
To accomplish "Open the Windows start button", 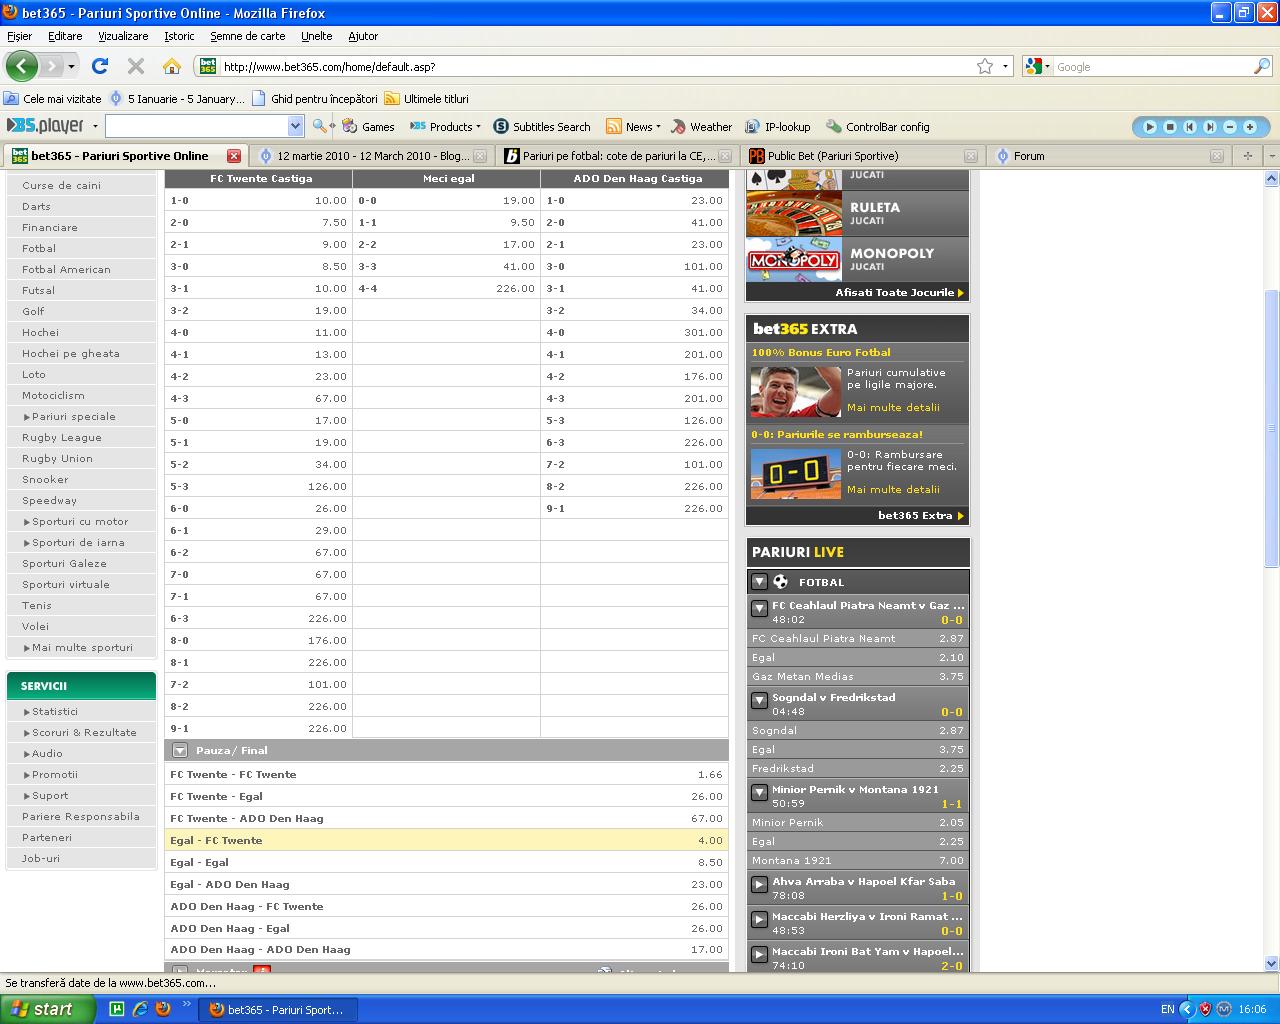I will click(48, 1009).
